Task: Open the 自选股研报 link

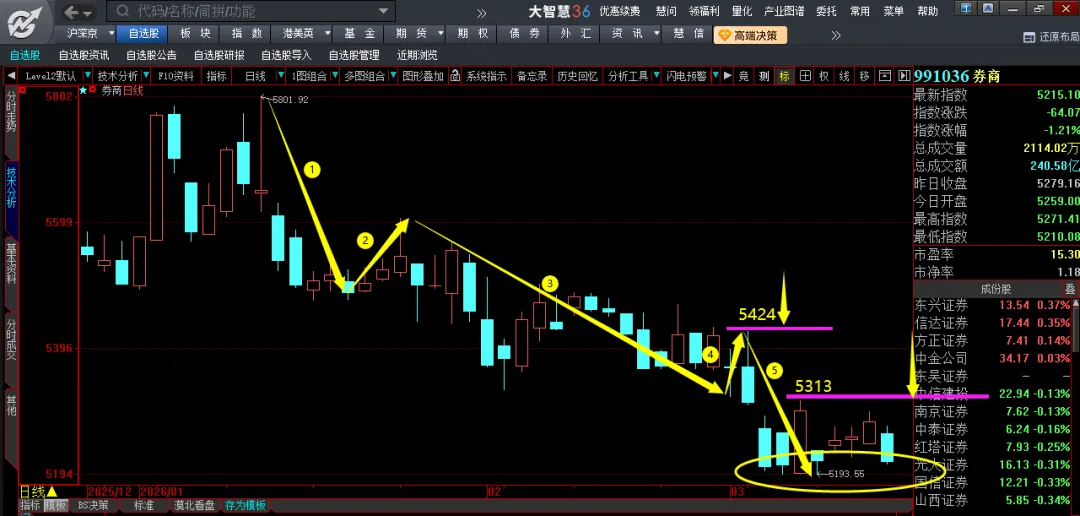Action: point(218,55)
